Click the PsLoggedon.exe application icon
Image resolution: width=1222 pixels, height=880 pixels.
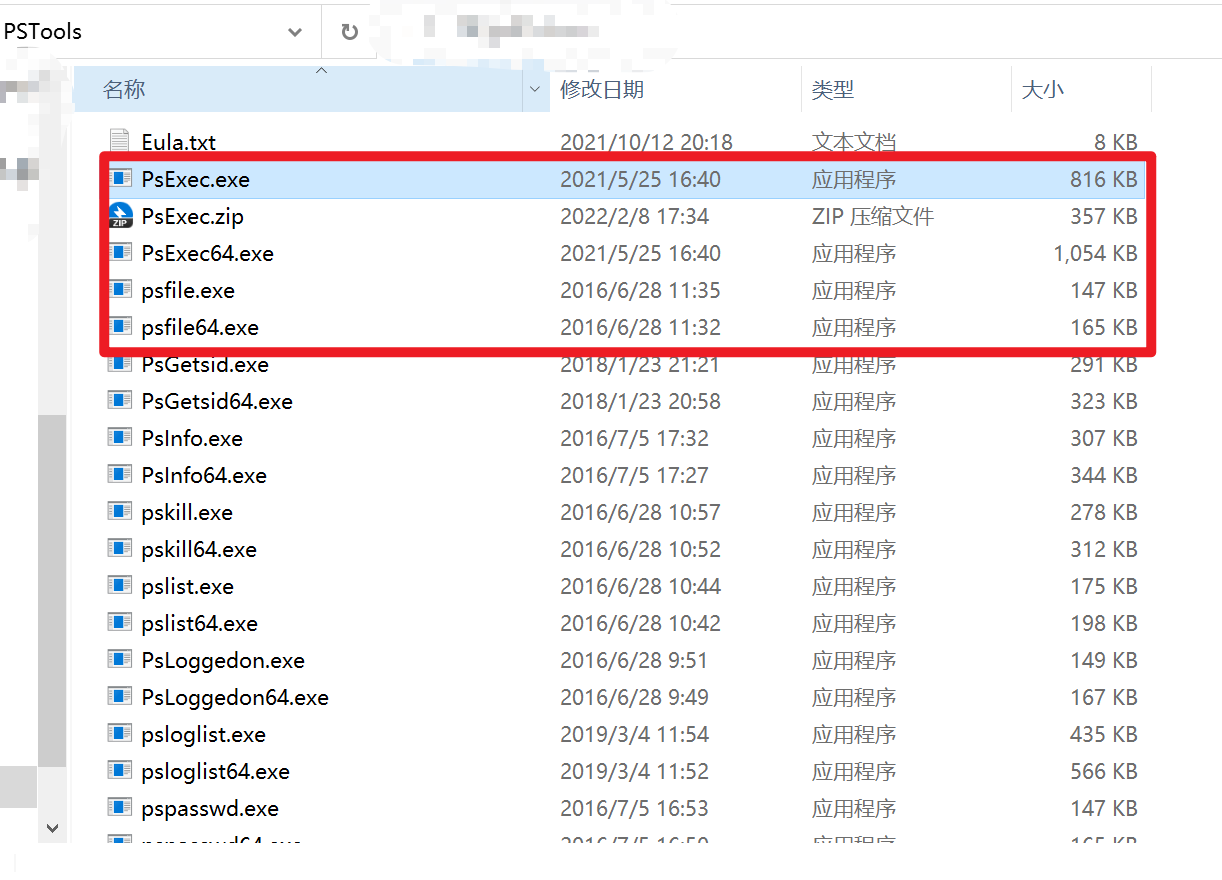click(120, 660)
